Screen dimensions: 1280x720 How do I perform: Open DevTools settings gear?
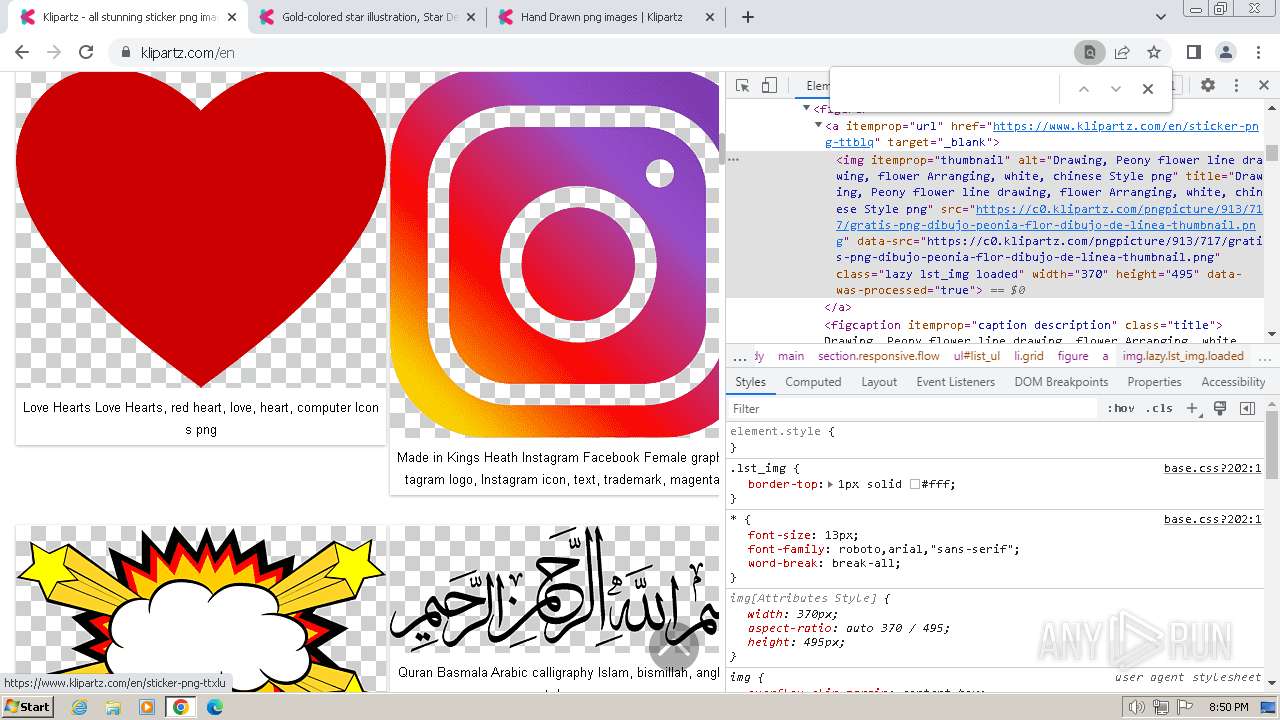pyautogui.click(x=1208, y=86)
